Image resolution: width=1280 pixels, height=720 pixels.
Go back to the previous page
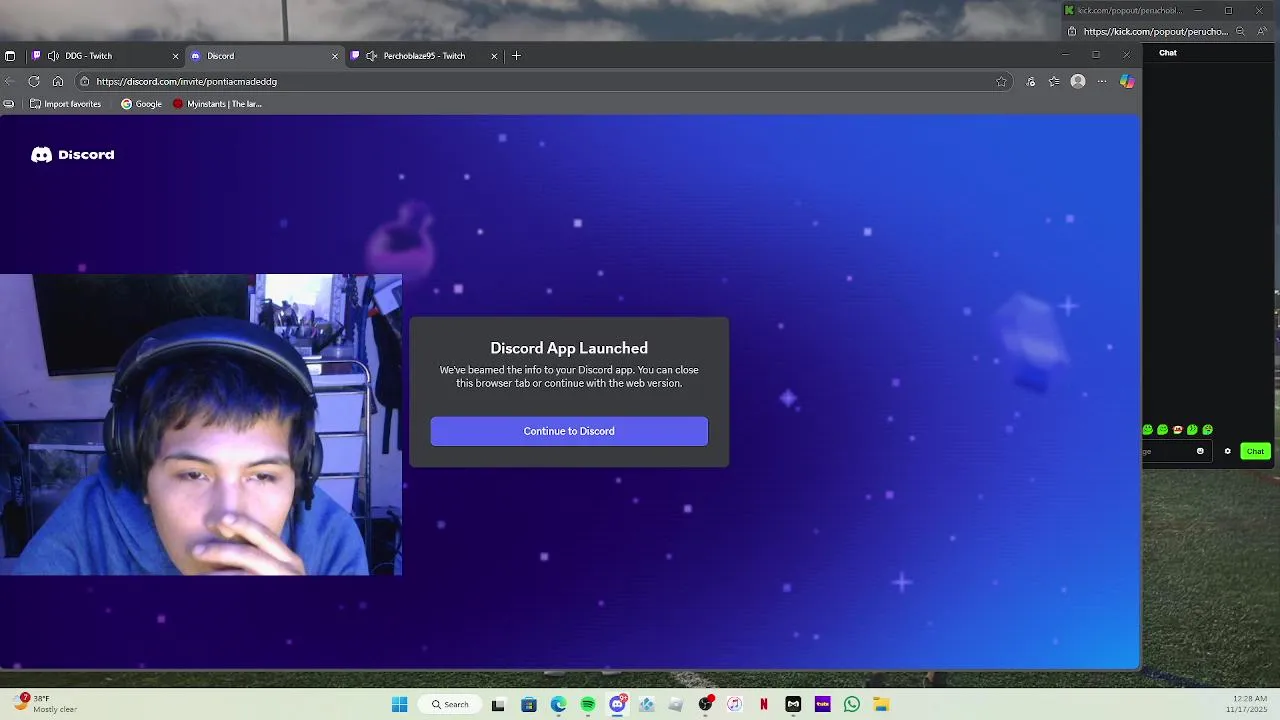pyautogui.click(x=10, y=81)
